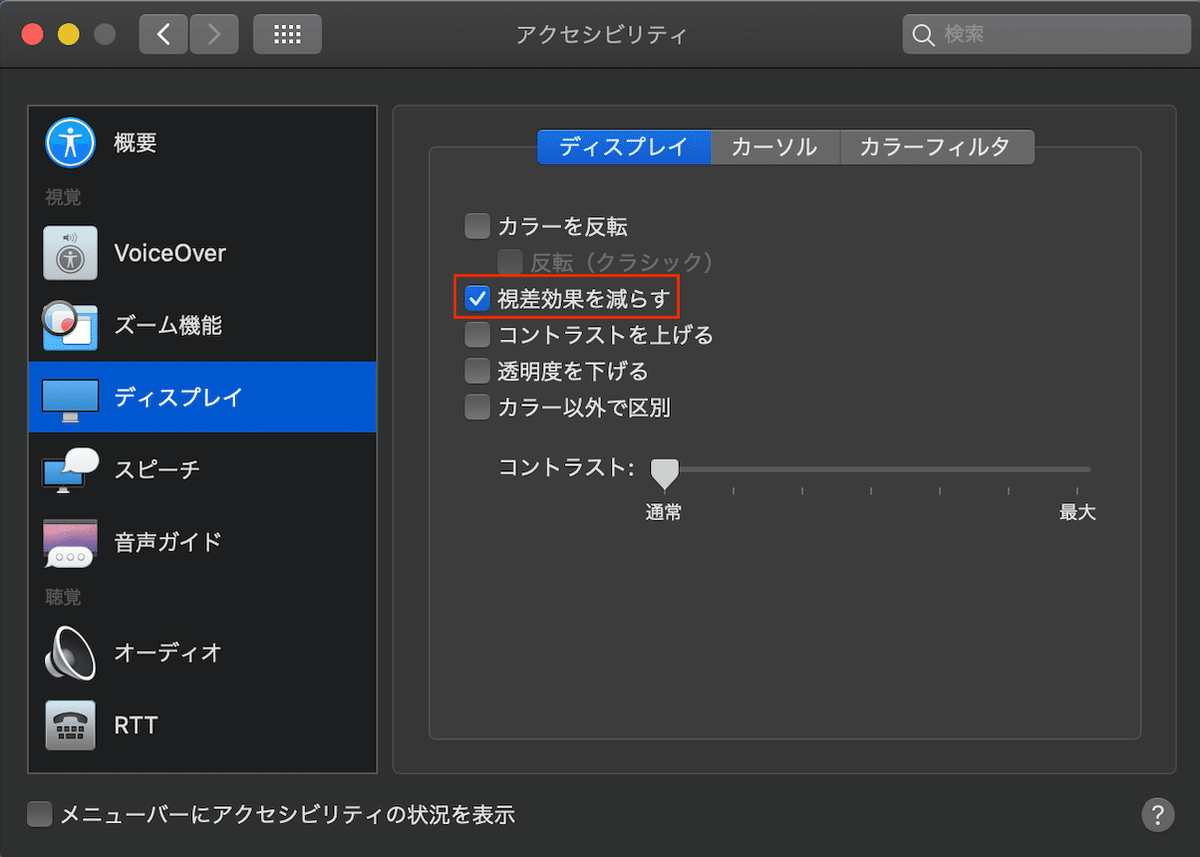Open the スピーチ speech bubble icon

[x=70, y=469]
